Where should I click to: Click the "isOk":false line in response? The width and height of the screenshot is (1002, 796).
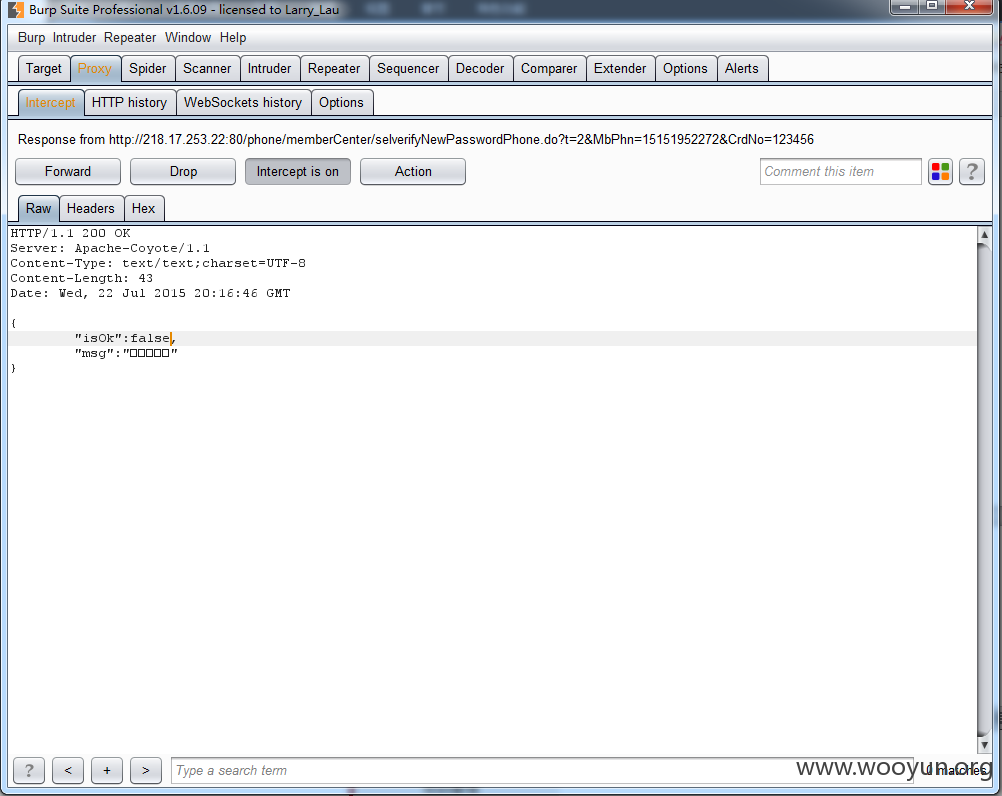coord(492,338)
